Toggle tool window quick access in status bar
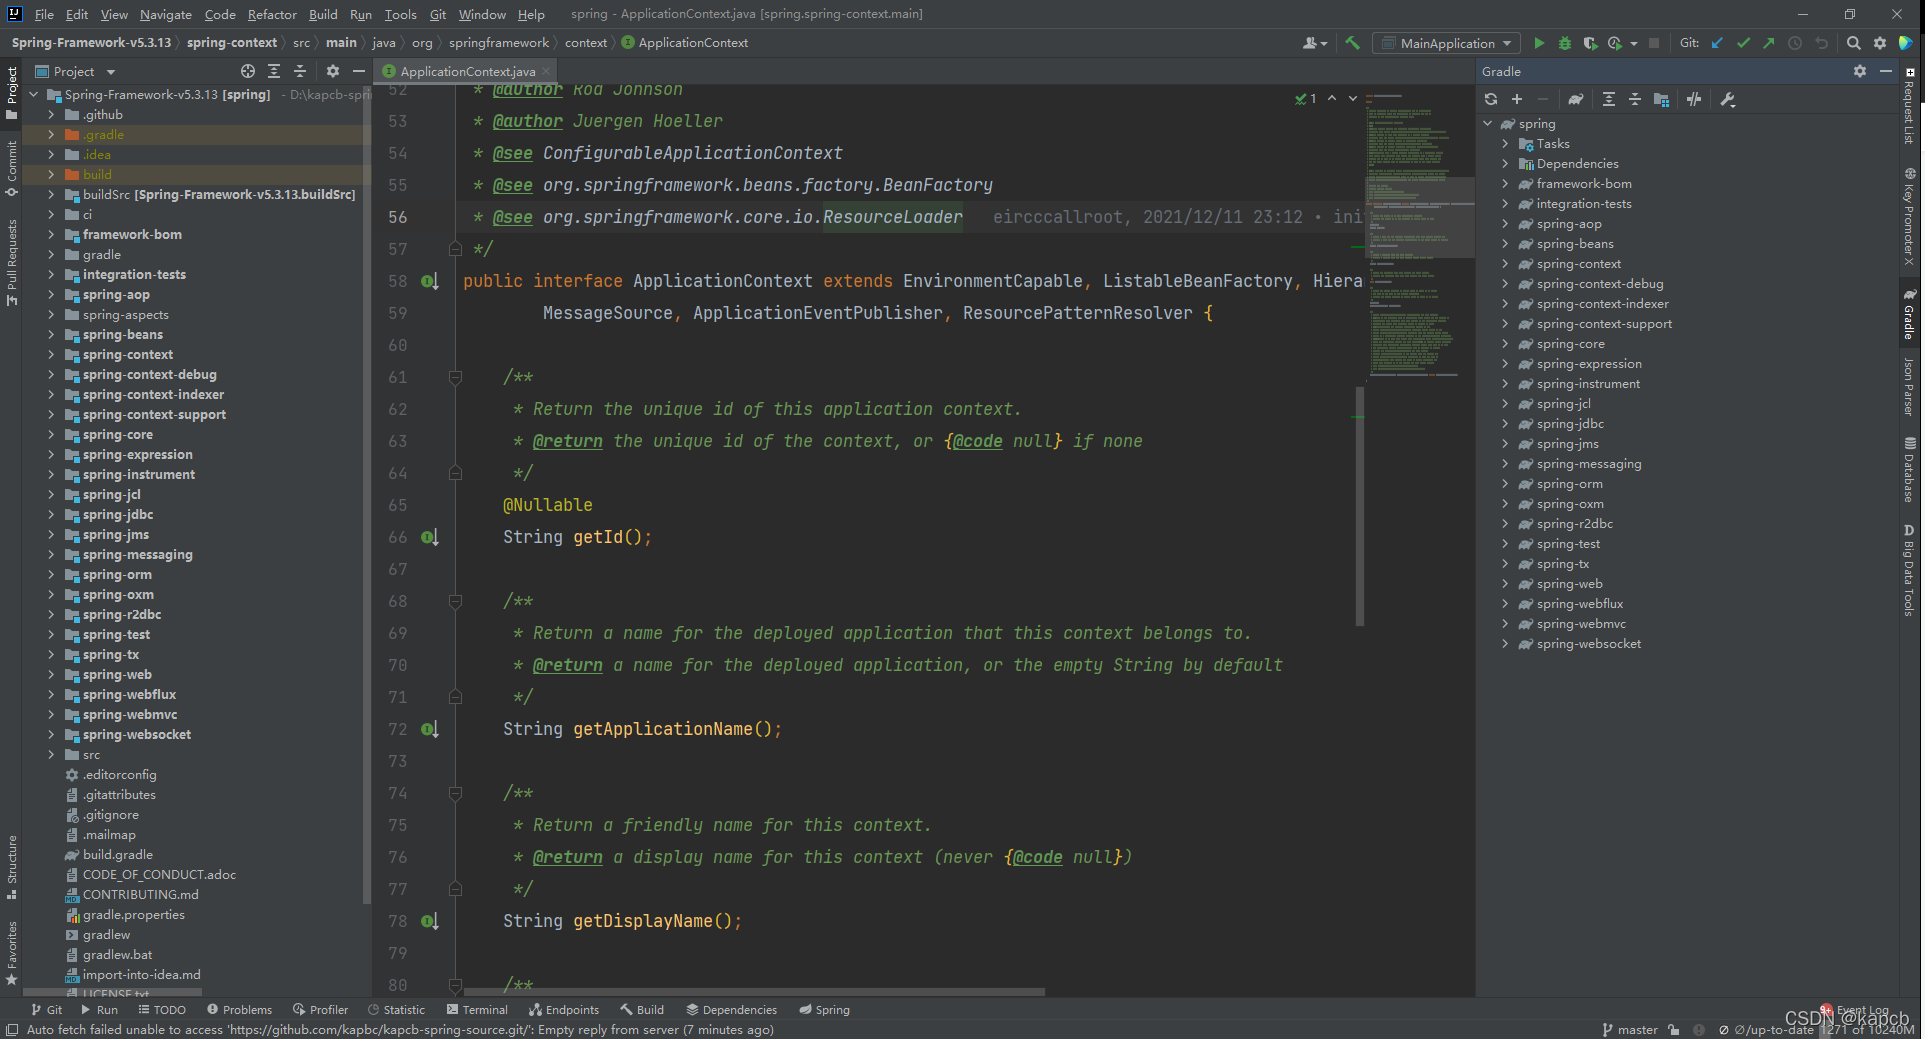This screenshot has width=1925, height=1039. click(x=12, y=1030)
